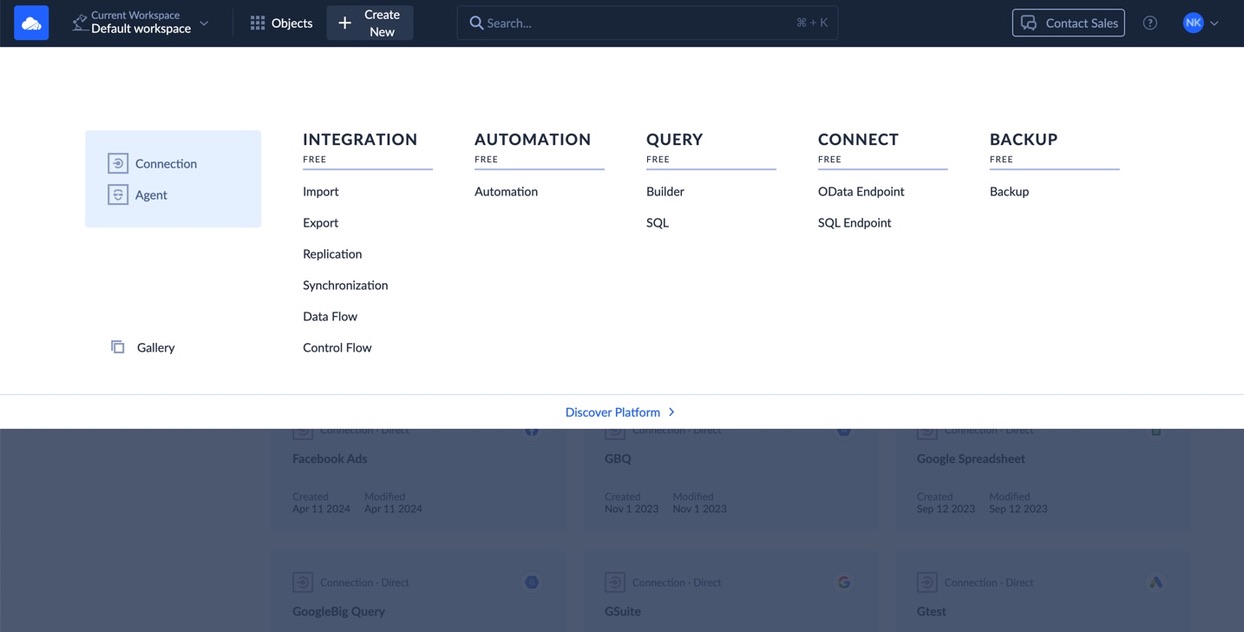Click the Contact Sales button

click(x=1068, y=23)
